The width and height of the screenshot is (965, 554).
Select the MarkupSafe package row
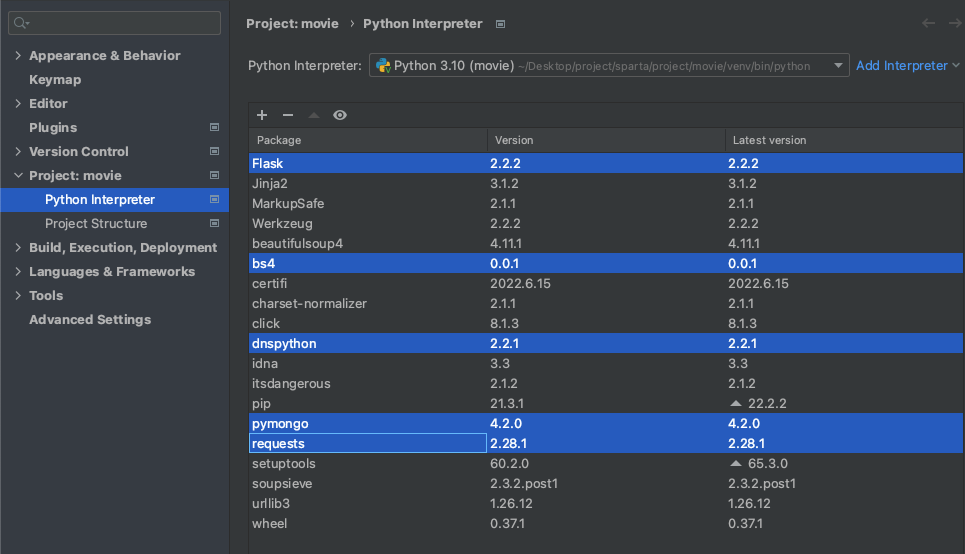(x=606, y=203)
